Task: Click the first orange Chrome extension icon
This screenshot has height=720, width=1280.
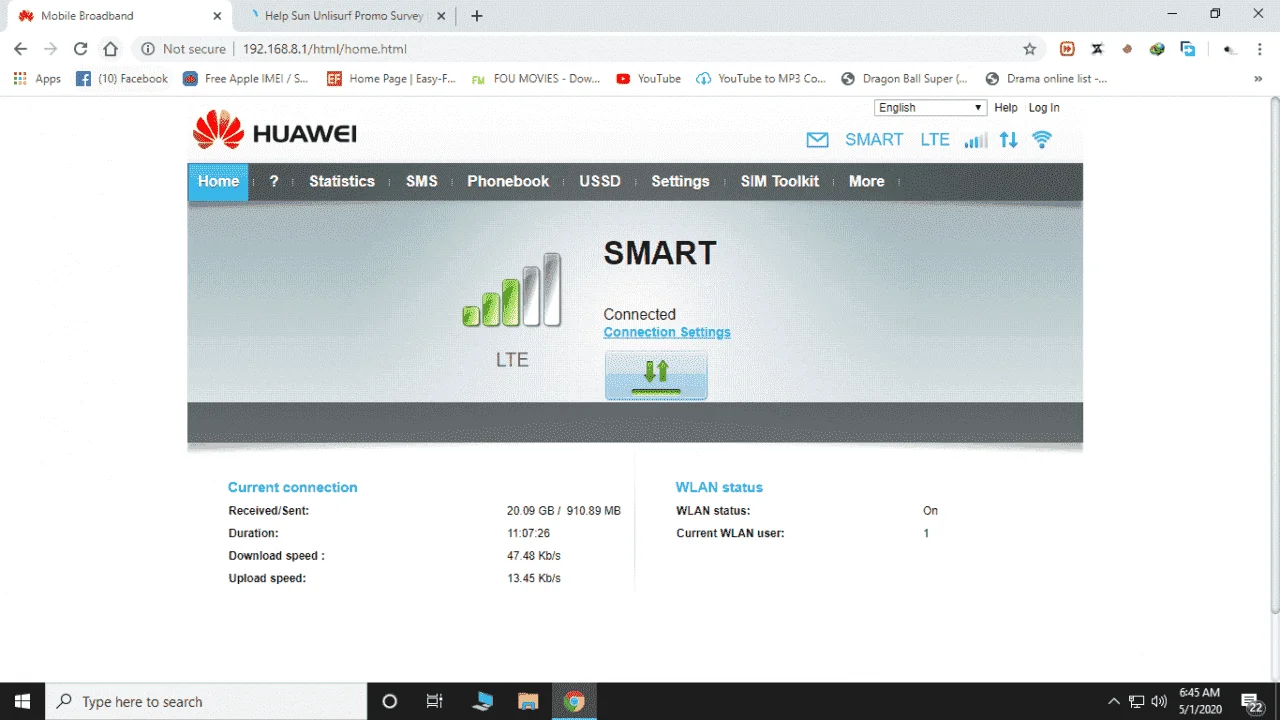Action: coord(1067,49)
